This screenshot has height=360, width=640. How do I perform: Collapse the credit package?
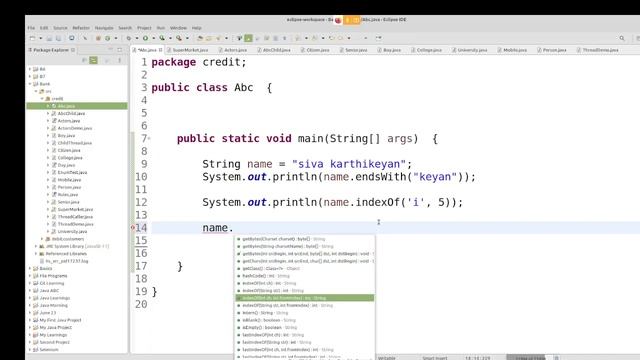coord(42,98)
